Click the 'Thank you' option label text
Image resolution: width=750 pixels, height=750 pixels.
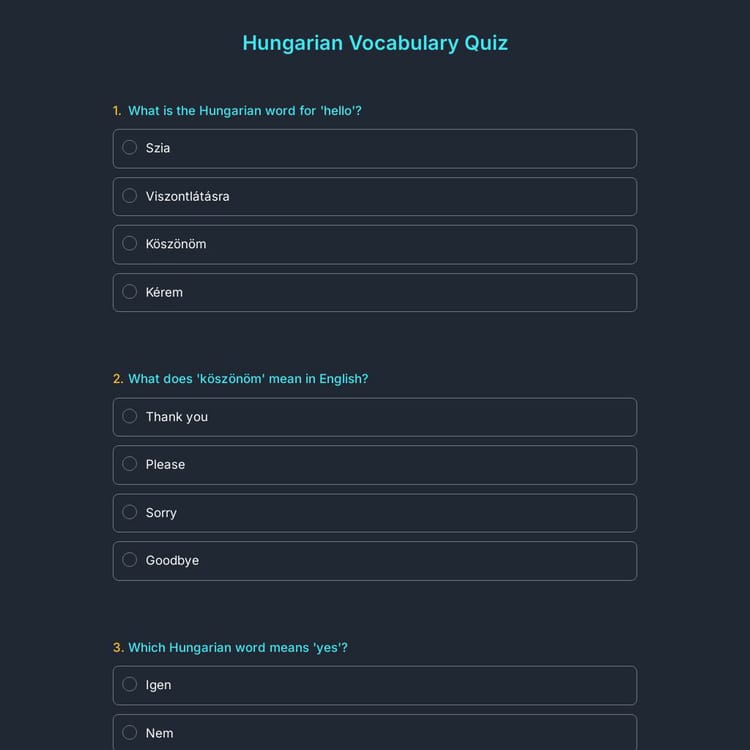click(x=177, y=417)
